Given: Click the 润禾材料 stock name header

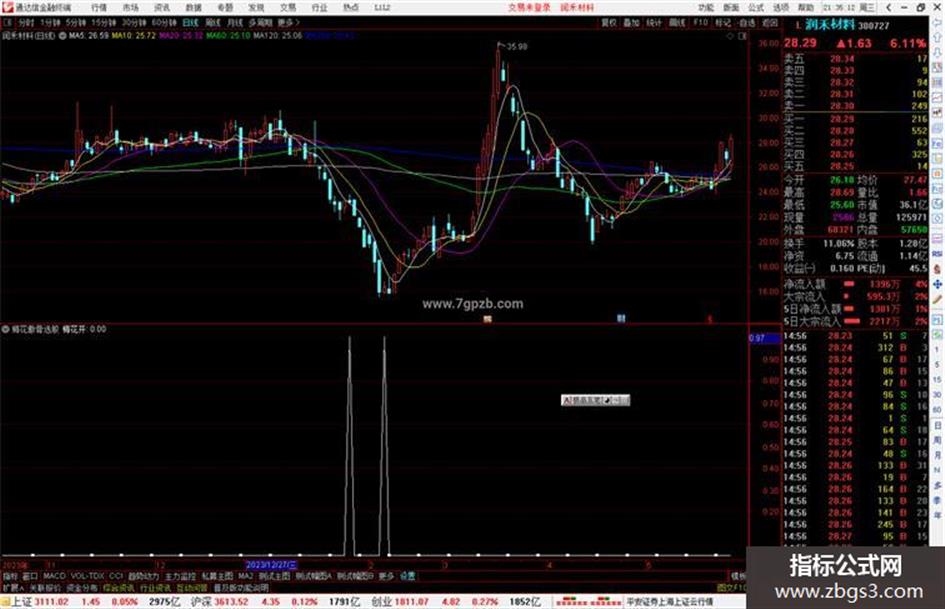Looking at the screenshot, I should tap(829, 25).
